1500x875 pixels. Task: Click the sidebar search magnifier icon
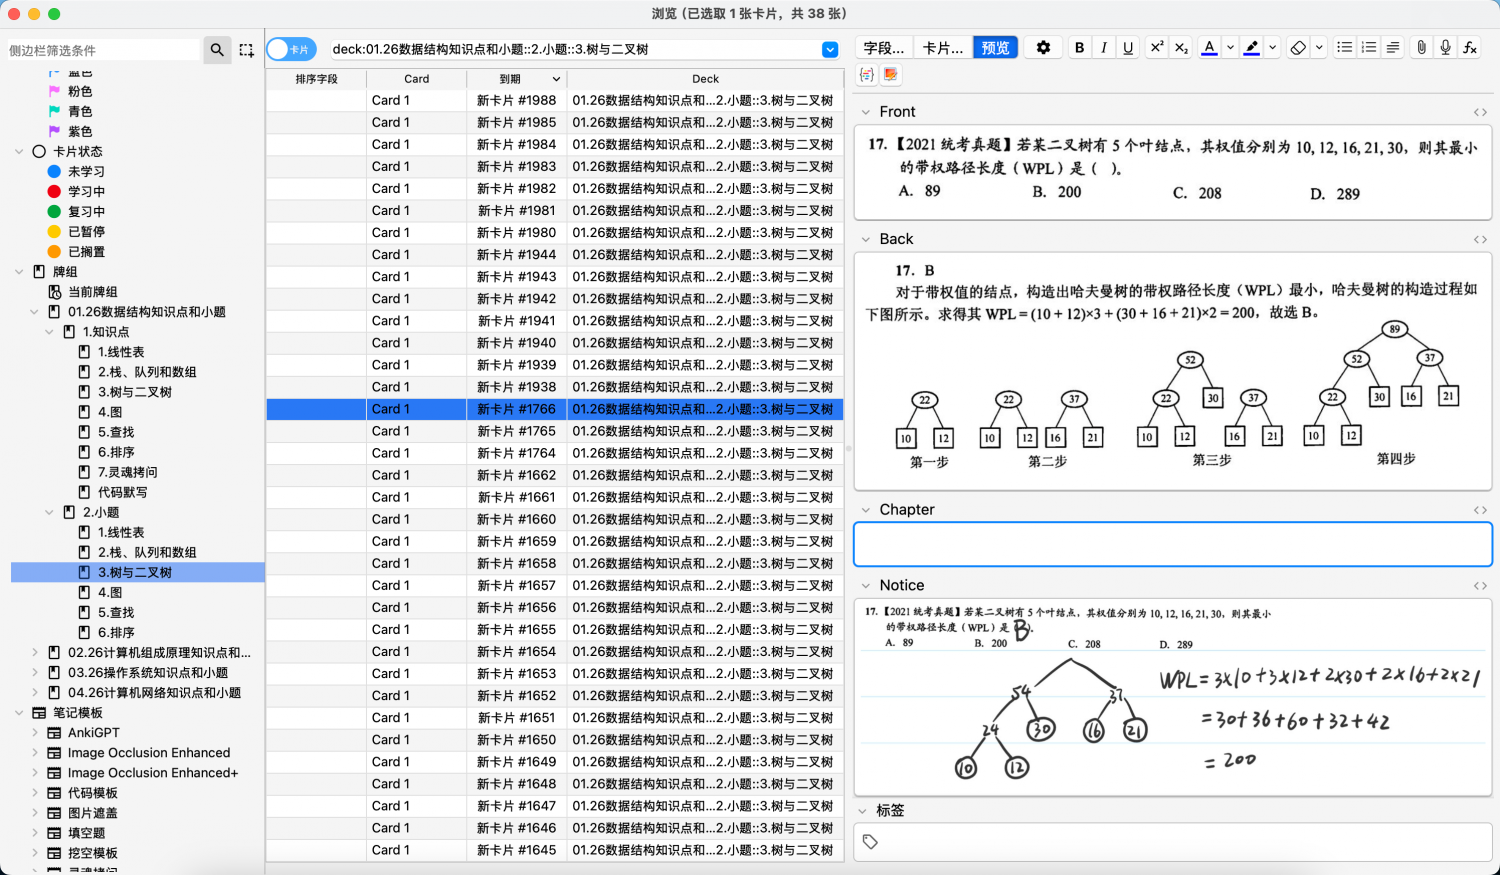pyautogui.click(x=217, y=49)
